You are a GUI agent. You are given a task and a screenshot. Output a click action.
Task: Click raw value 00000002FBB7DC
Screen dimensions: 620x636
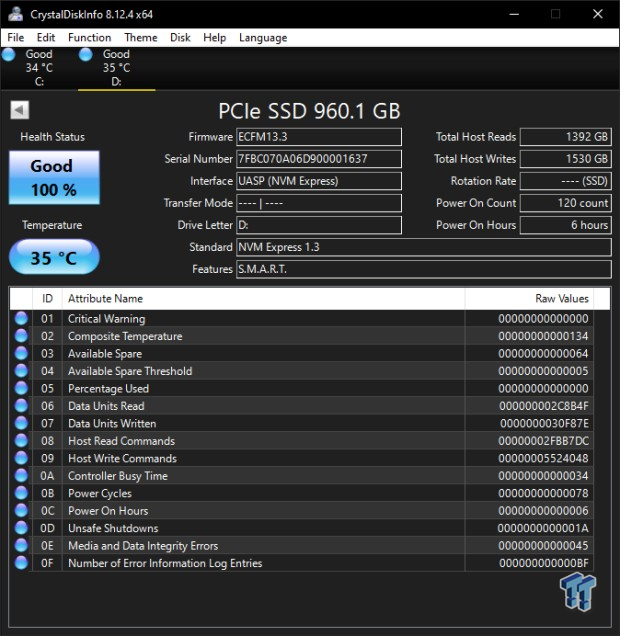(543, 441)
